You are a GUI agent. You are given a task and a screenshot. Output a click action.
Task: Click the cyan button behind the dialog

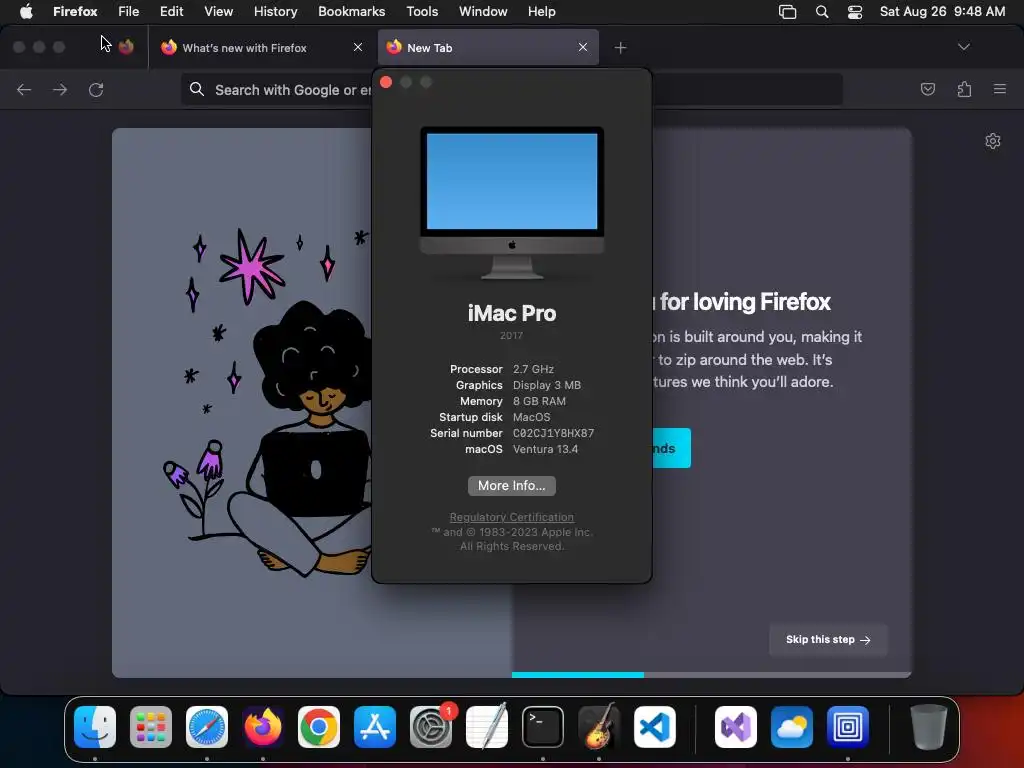point(671,448)
